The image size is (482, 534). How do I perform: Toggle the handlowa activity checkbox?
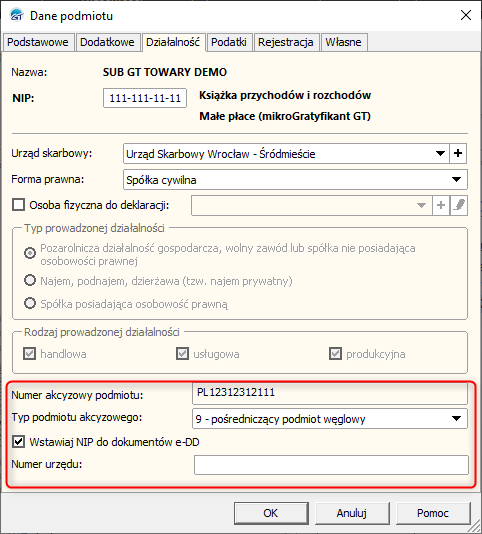(x=29, y=354)
